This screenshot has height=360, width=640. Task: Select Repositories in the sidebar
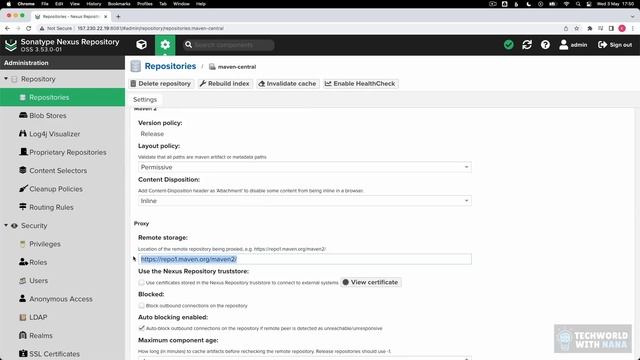62,97
